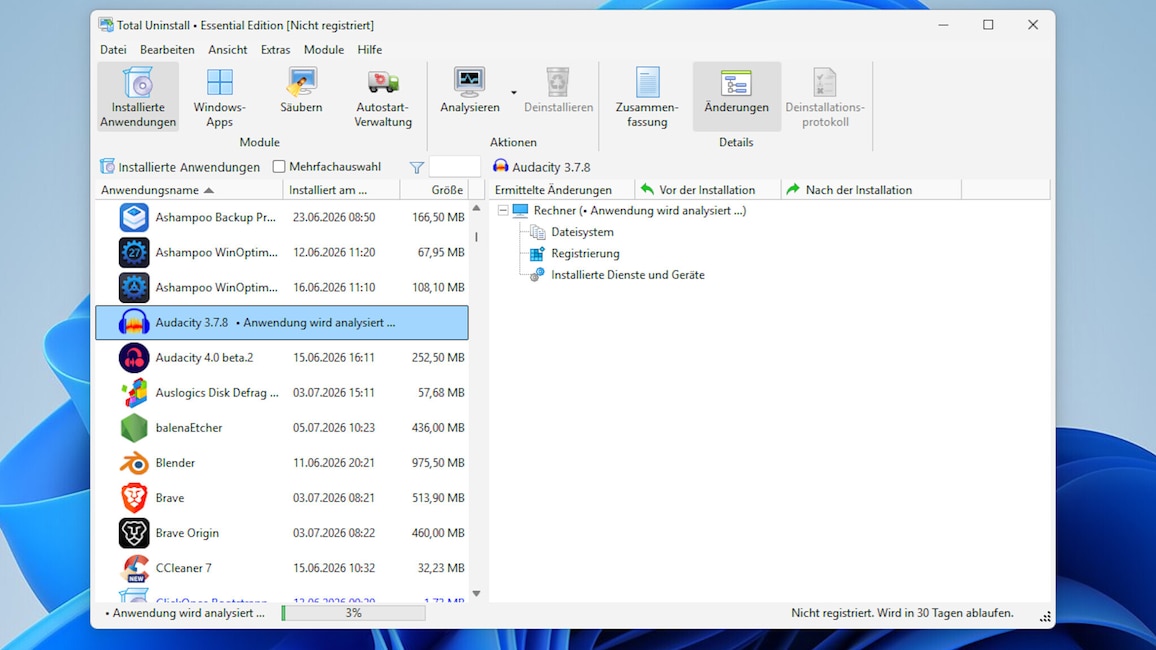Click the 05.07.2026 10:23 install date

point(334,427)
